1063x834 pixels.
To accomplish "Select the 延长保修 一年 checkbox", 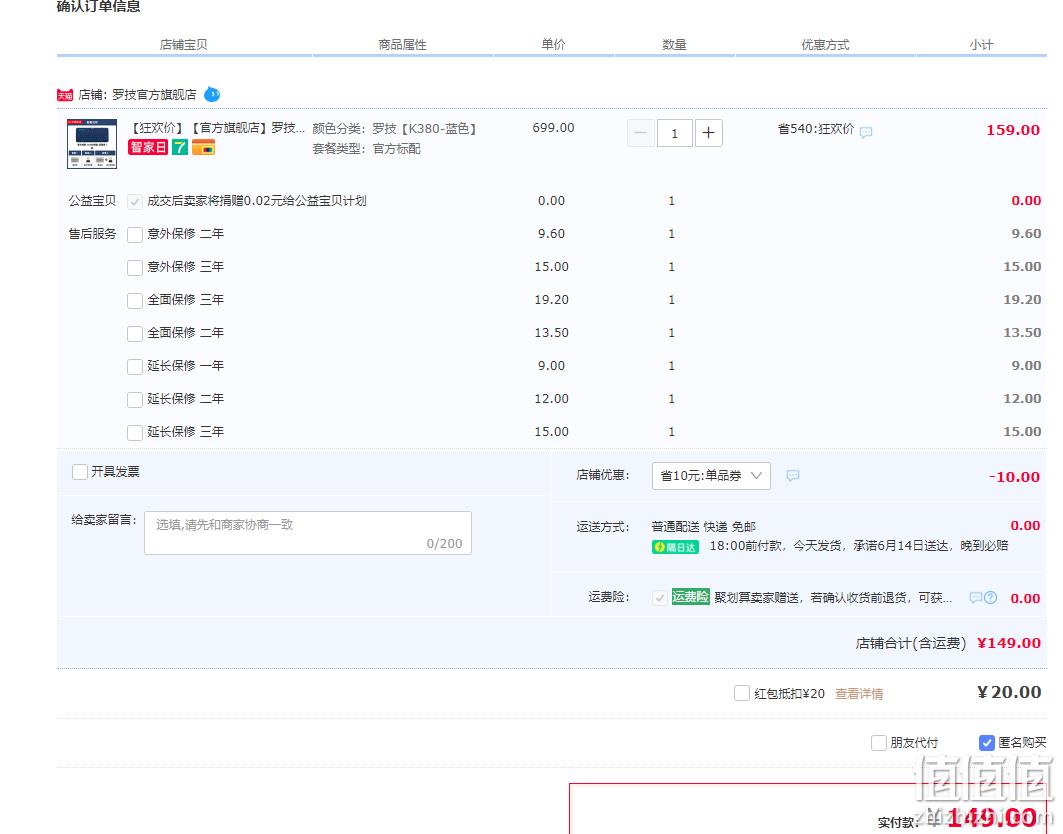I will pos(135,367).
